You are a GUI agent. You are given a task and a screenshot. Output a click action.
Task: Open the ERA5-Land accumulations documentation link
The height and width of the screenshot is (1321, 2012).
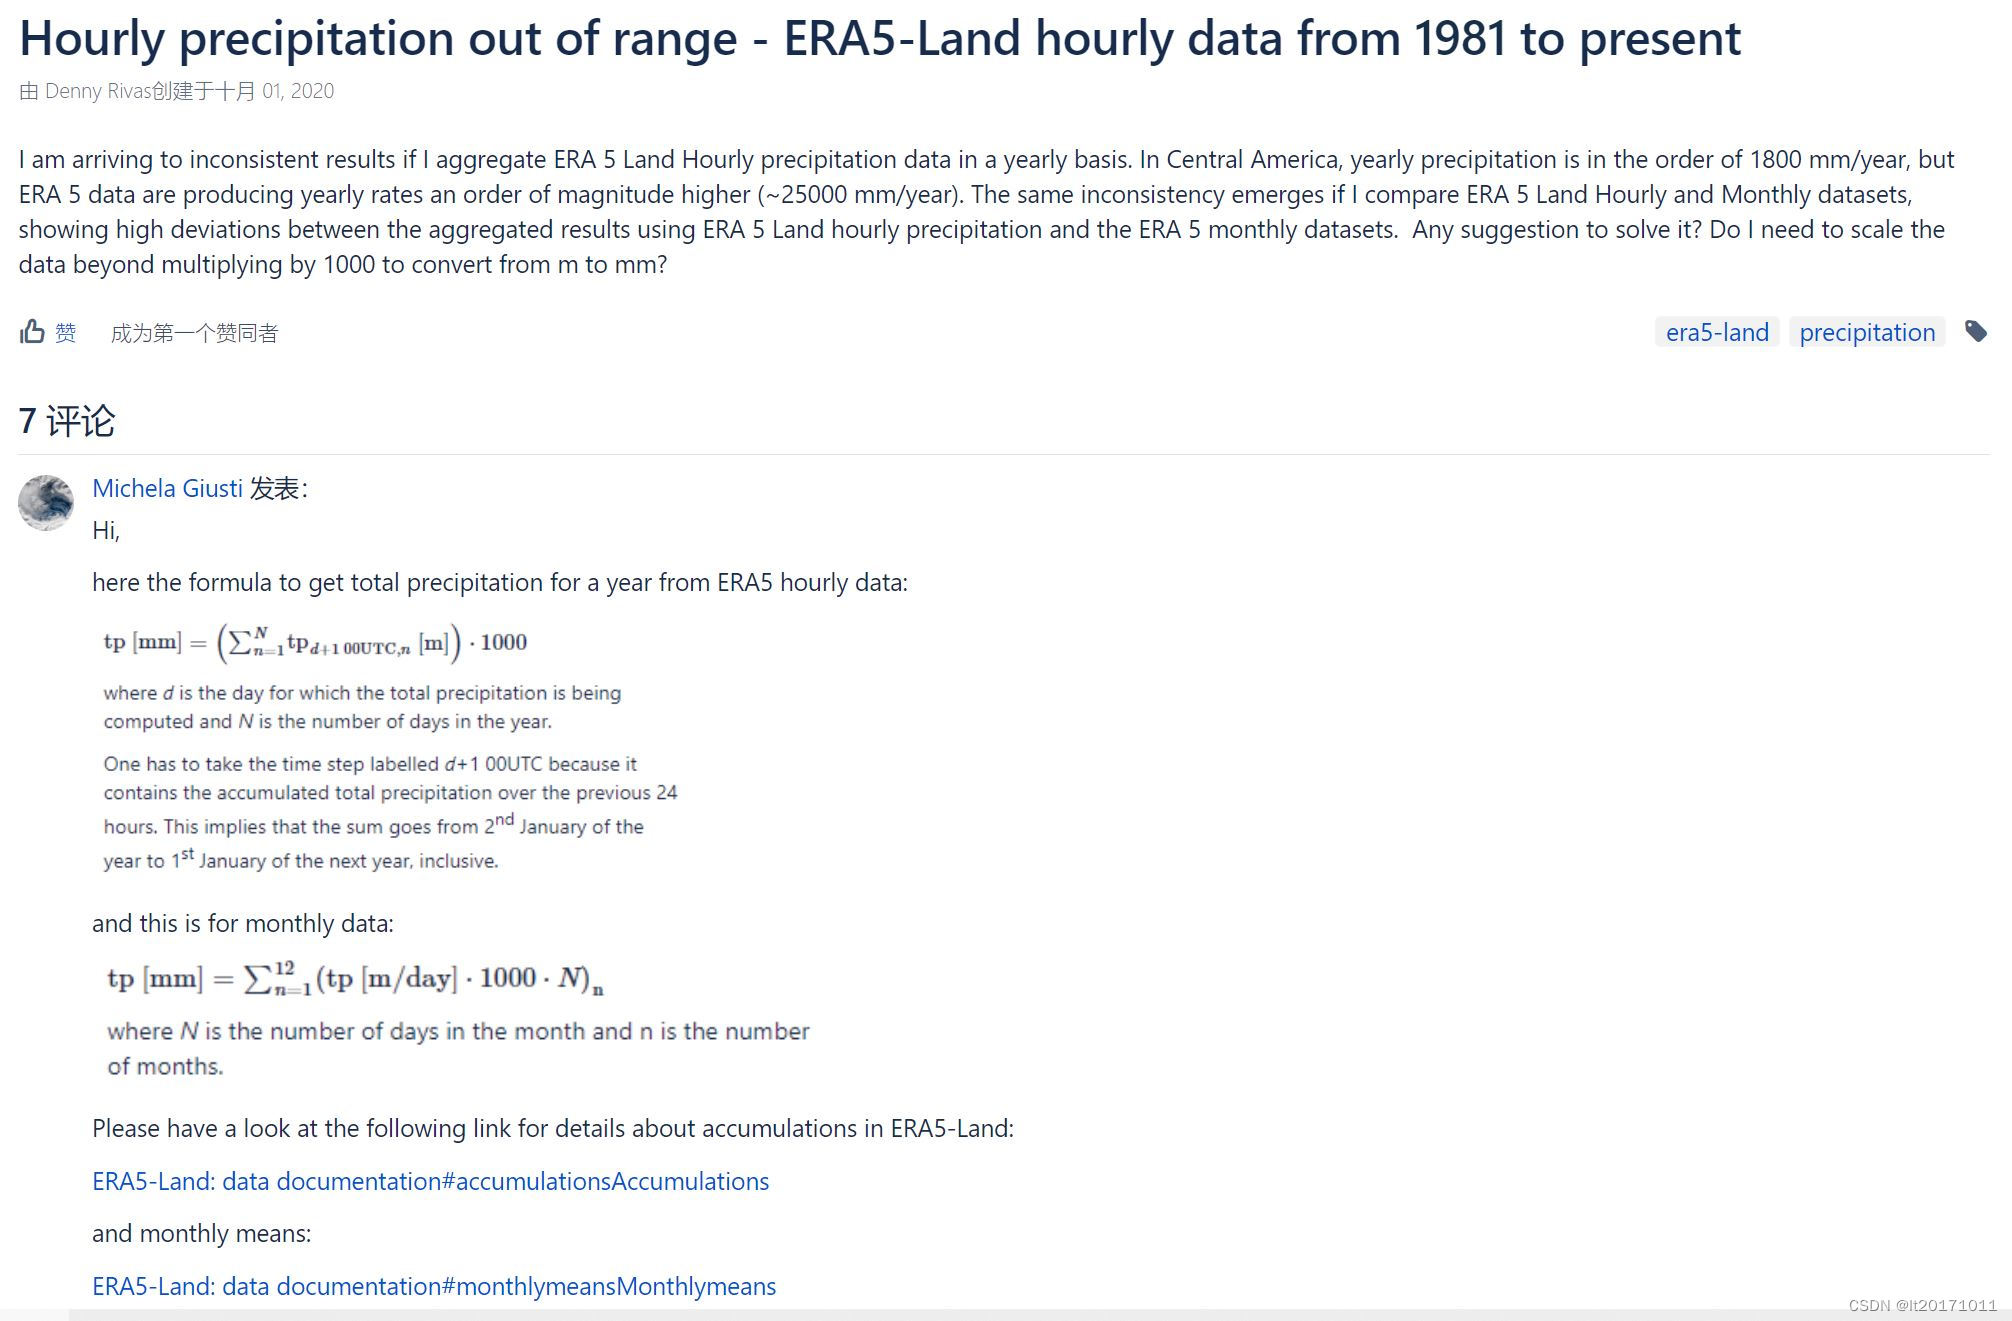pyautogui.click(x=430, y=1181)
